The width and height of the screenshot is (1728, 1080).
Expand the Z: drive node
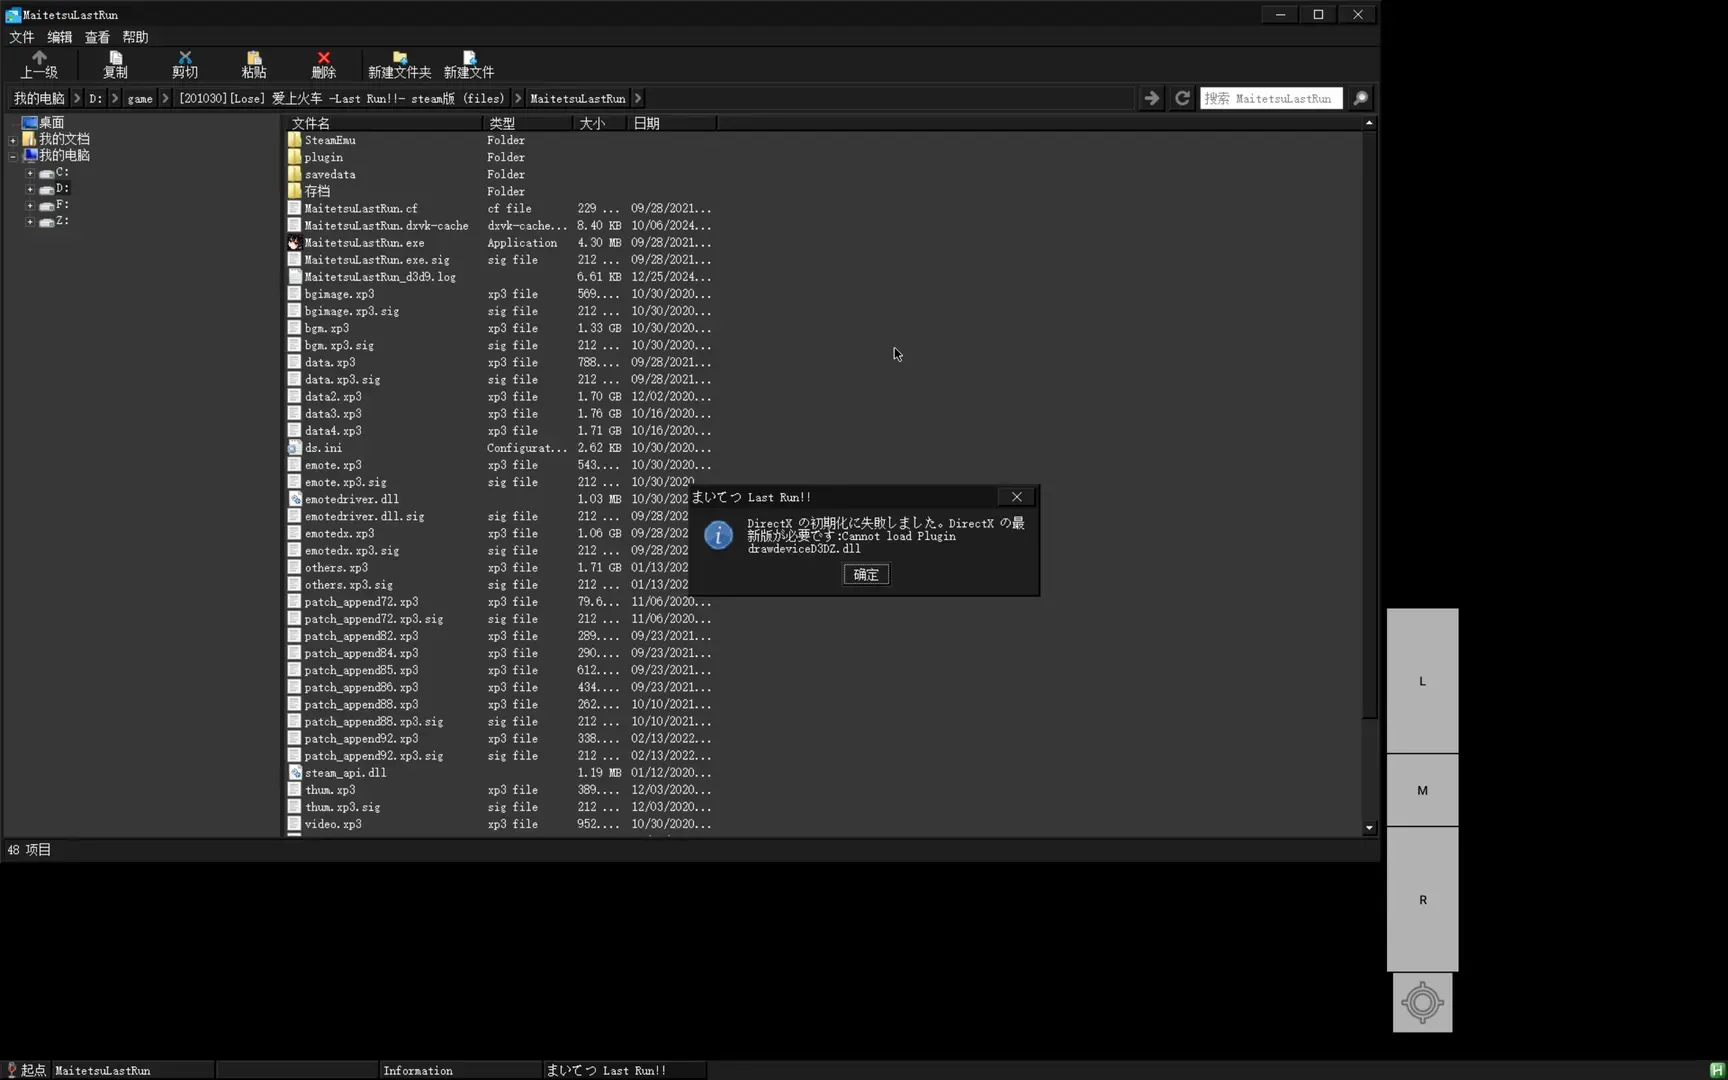click(x=30, y=221)
